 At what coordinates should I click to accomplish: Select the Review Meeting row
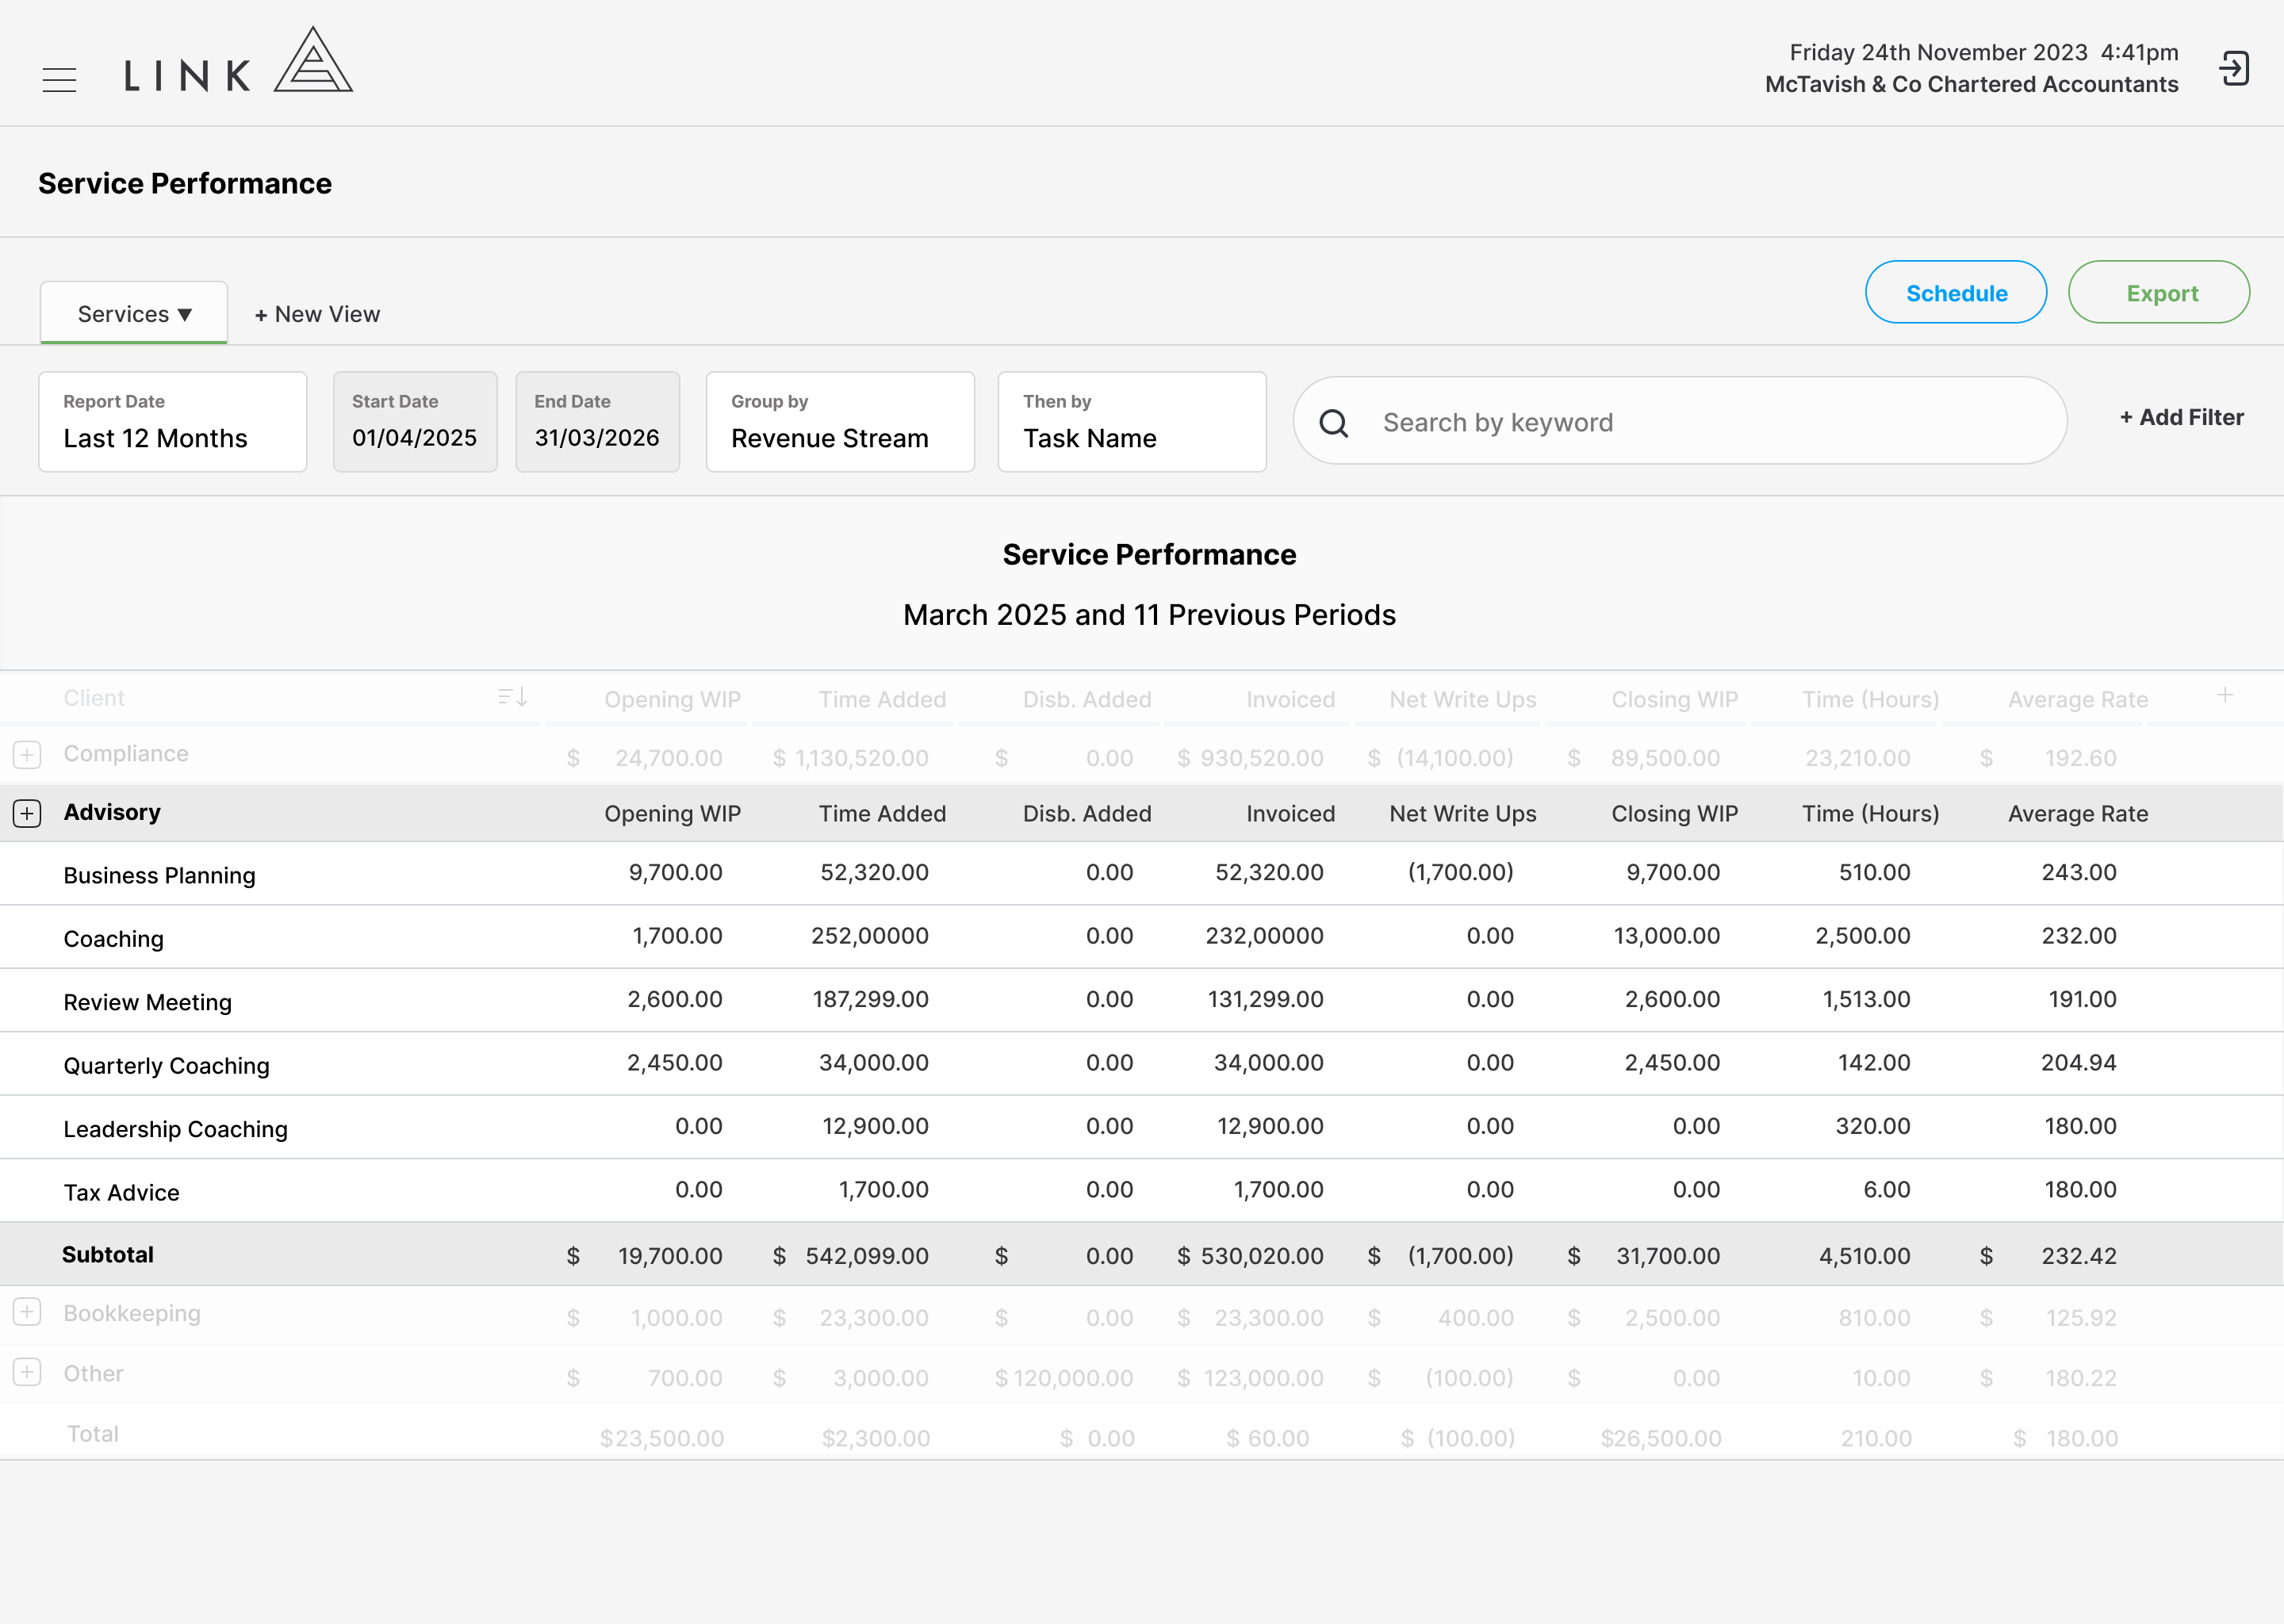coord(1142,1001)
